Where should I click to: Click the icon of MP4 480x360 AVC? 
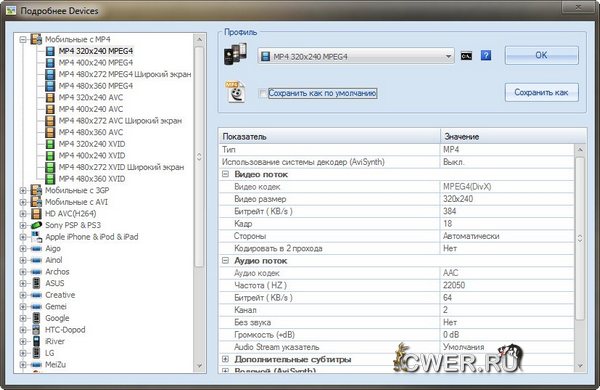pyautogui.click(x=50, y=132)
